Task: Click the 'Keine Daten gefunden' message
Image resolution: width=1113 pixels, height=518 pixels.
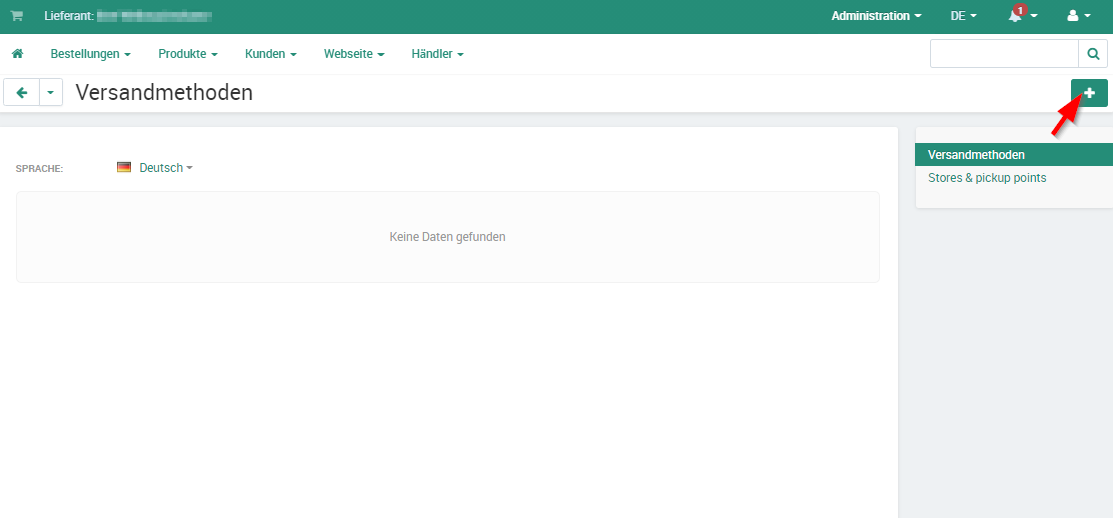Action: pyautogui.click(x=447, y=237)
